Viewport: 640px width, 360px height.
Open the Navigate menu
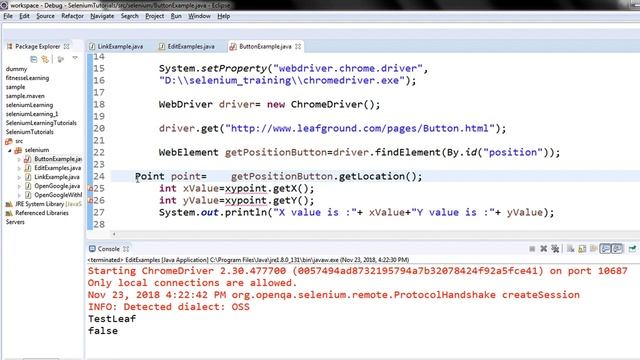tap(102, 16)
